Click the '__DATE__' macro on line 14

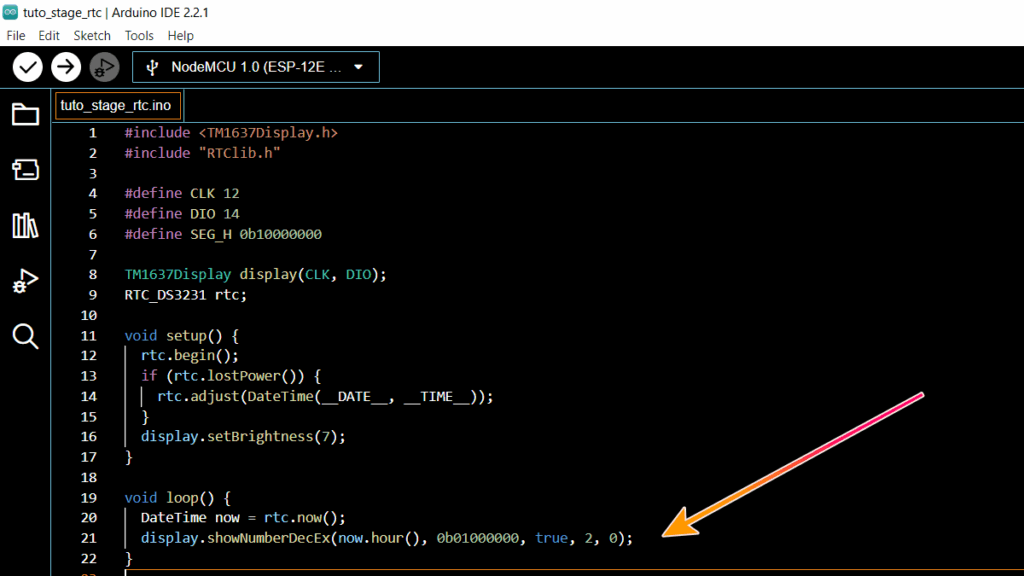point(355,396)
